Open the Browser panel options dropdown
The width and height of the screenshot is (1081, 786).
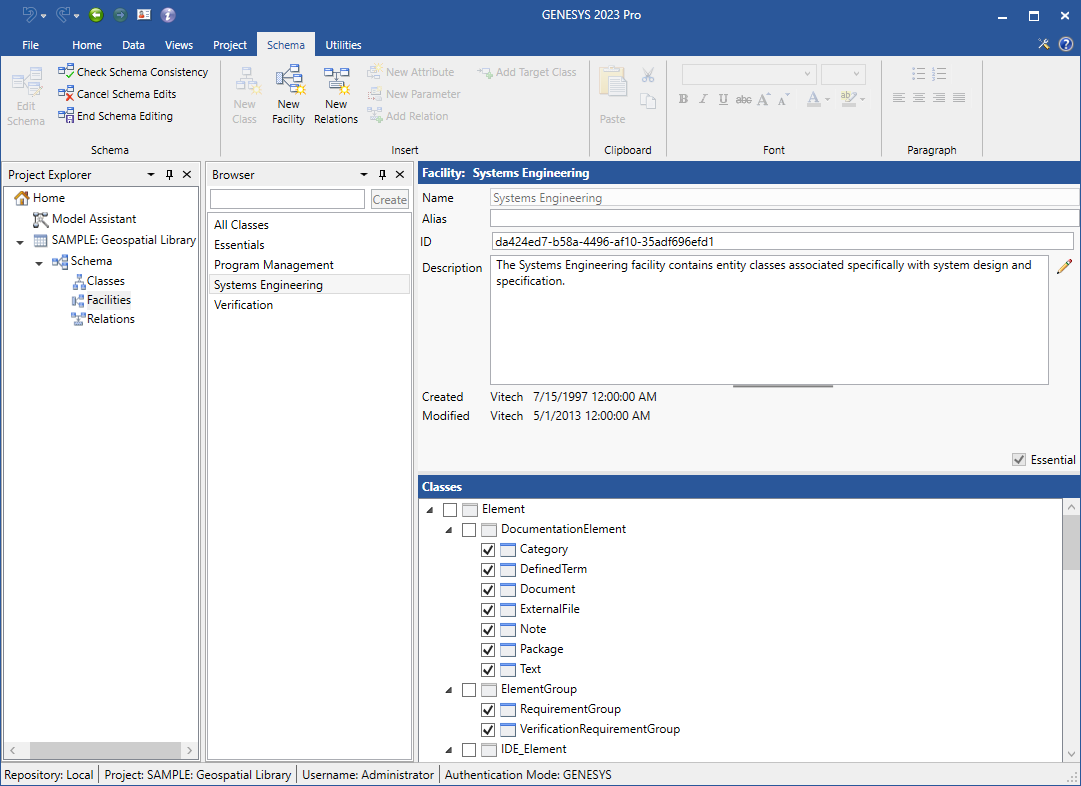pos(364,174)
